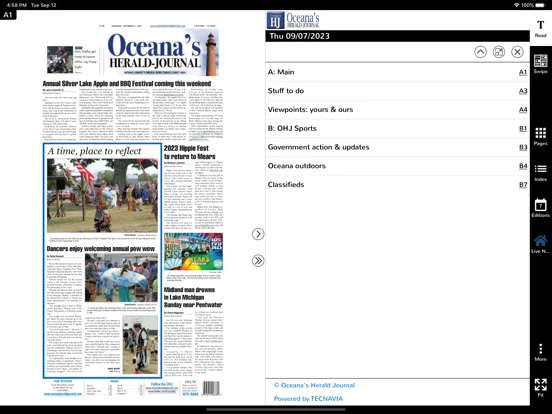This screenshot has height=414, width=552.
Task: Tap the barcode at the page footer
Action: click(x=211, y=388)
